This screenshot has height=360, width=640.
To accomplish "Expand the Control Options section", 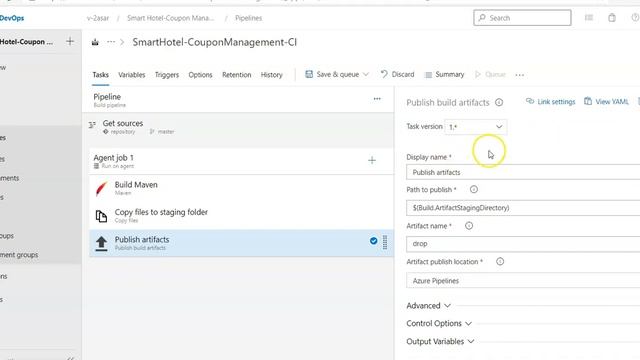I will pyautogui.click(x=439, y=323).
